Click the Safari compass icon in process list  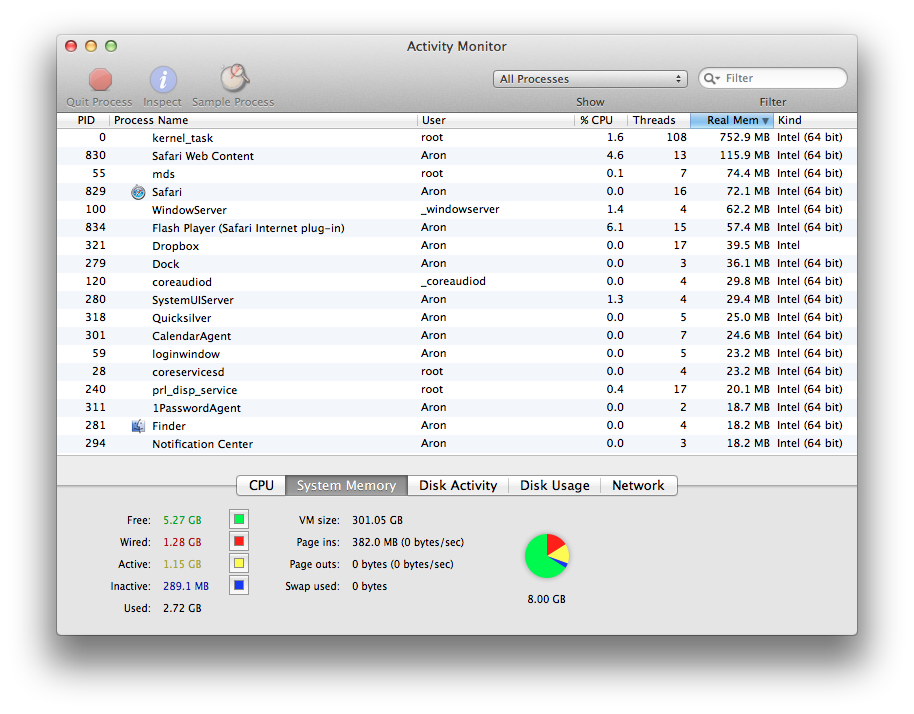[x=138, y=192]
